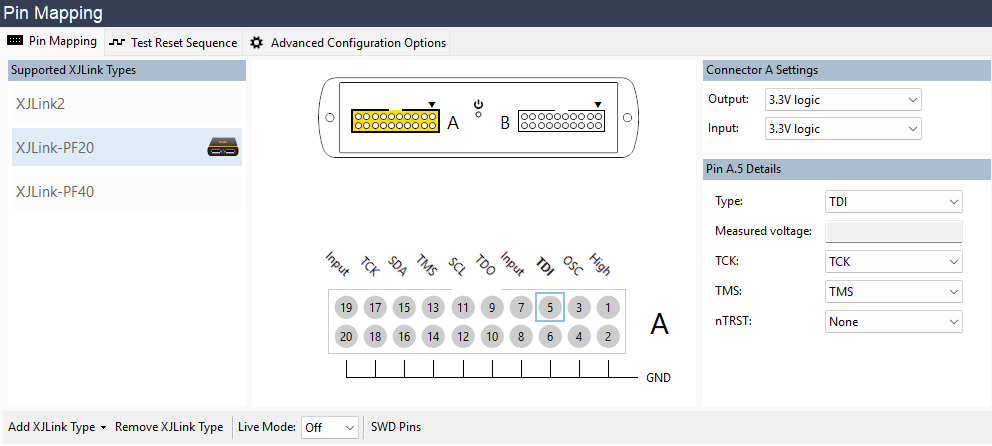Select pin 19 on connector A
The image size is (992, 446).
click(346, 307)
